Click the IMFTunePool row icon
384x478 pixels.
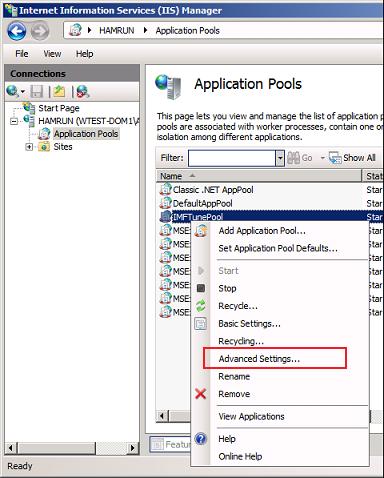tap(166, 217)
